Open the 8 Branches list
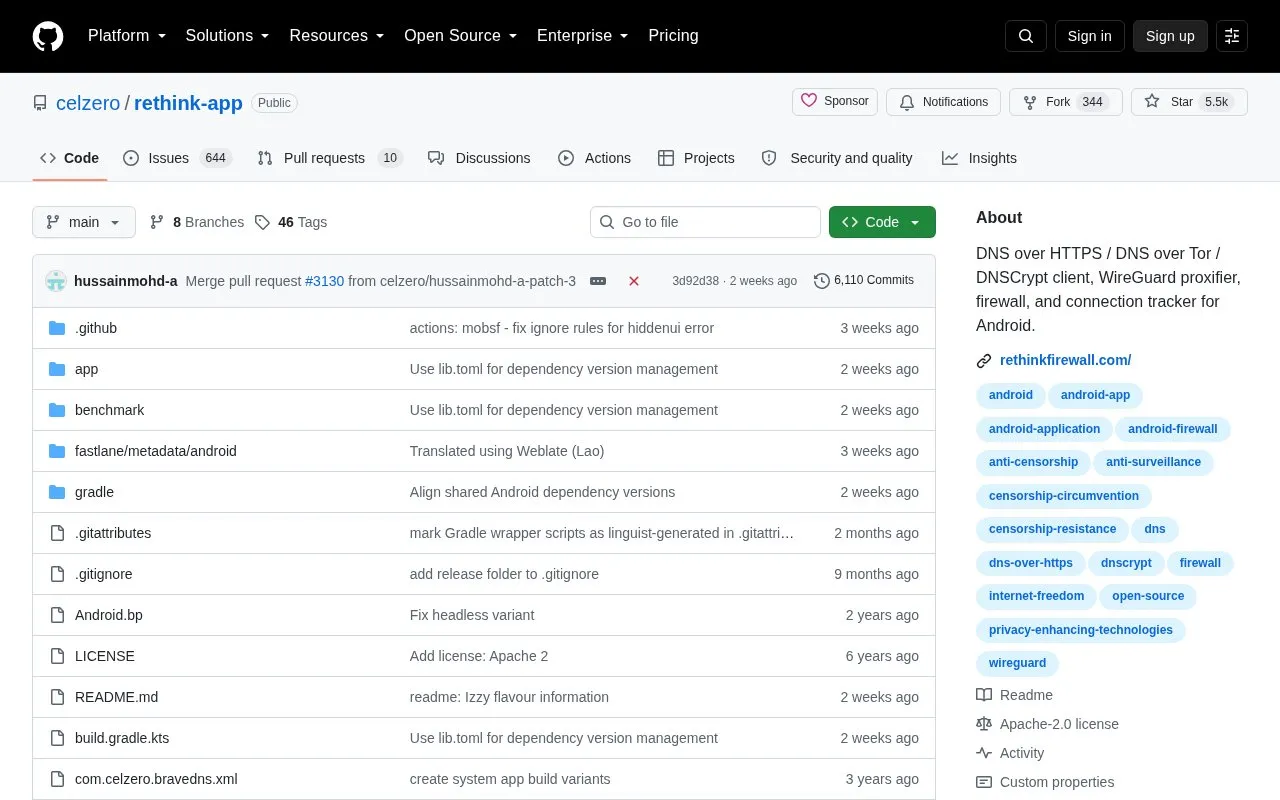This screenshot has width=1280, height=800. pos(196,222)
